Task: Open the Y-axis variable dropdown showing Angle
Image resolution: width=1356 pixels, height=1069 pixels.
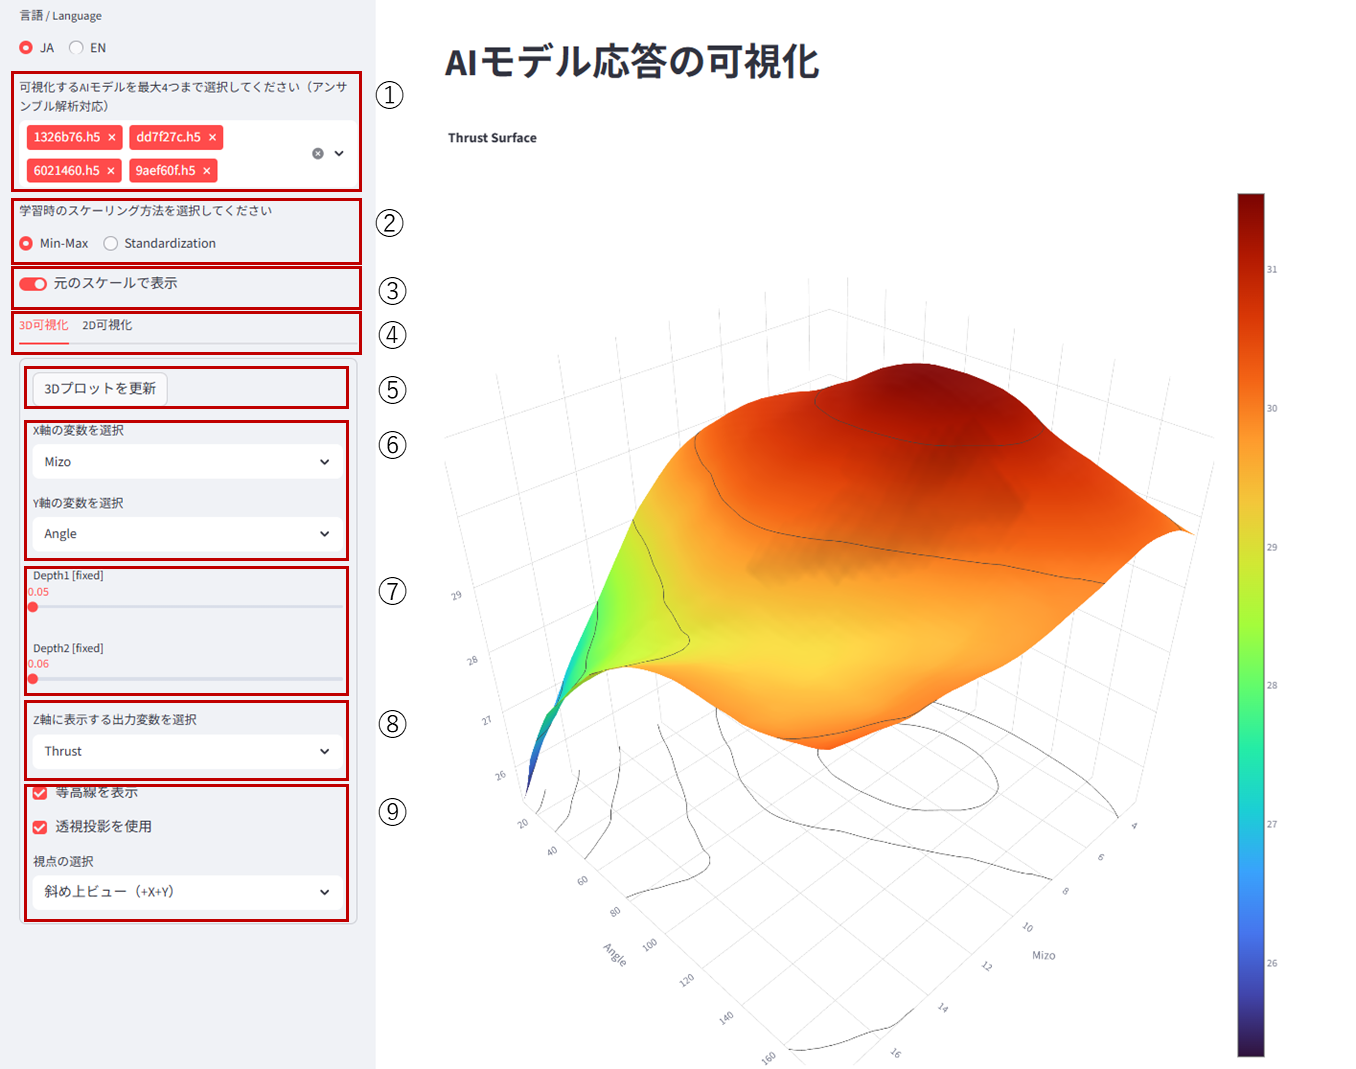Action: [186, 534]
